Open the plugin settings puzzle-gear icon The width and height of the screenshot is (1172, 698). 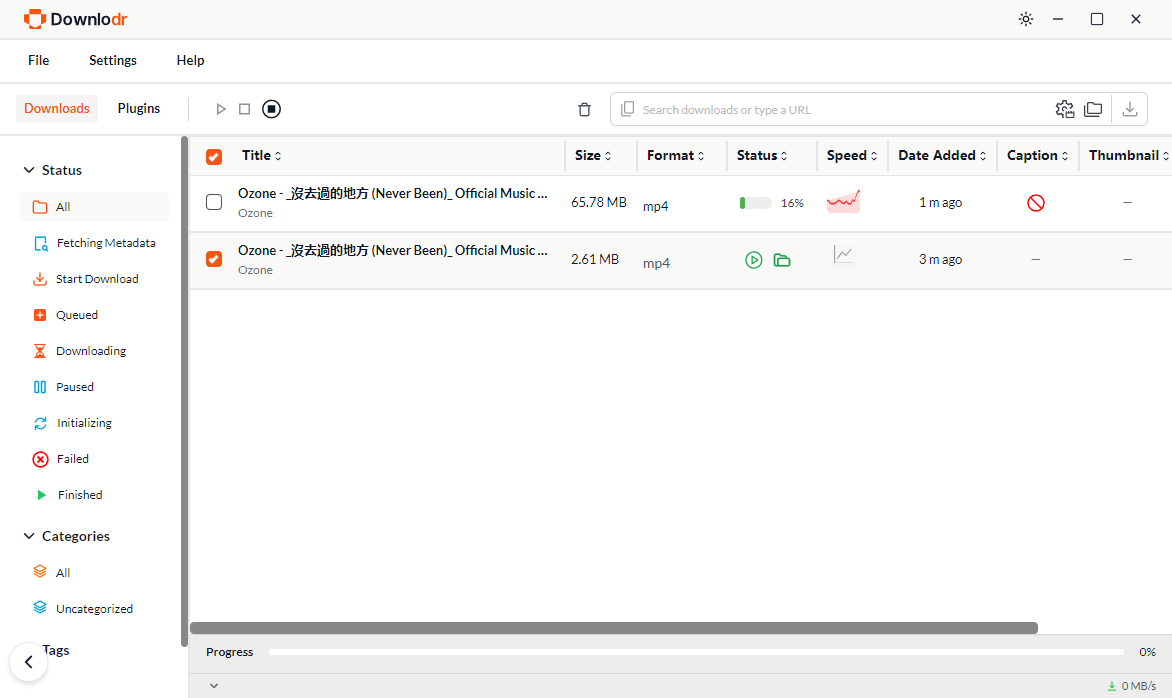point(1065,109)
